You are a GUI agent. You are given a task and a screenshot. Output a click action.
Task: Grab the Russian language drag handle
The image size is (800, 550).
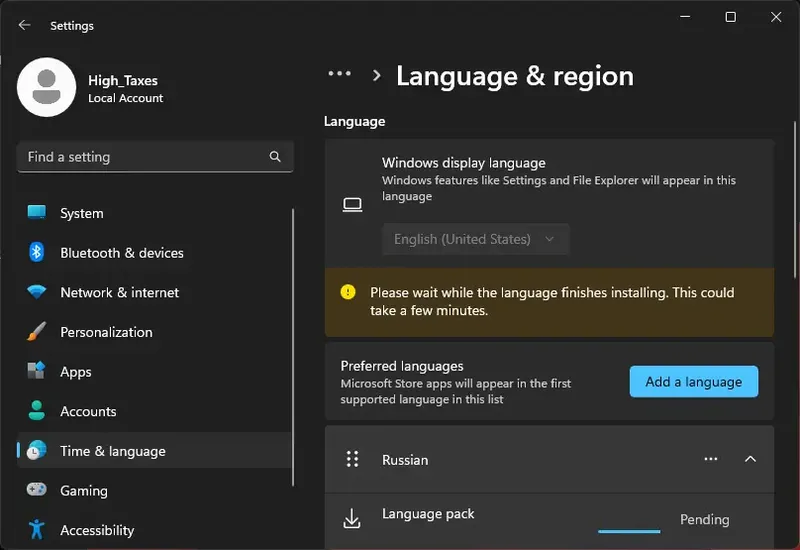352,459
